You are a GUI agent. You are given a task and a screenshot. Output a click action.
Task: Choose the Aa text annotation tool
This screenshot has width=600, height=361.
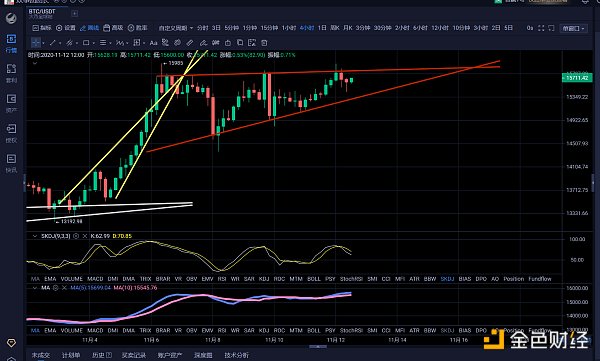(x=153, y=43)
